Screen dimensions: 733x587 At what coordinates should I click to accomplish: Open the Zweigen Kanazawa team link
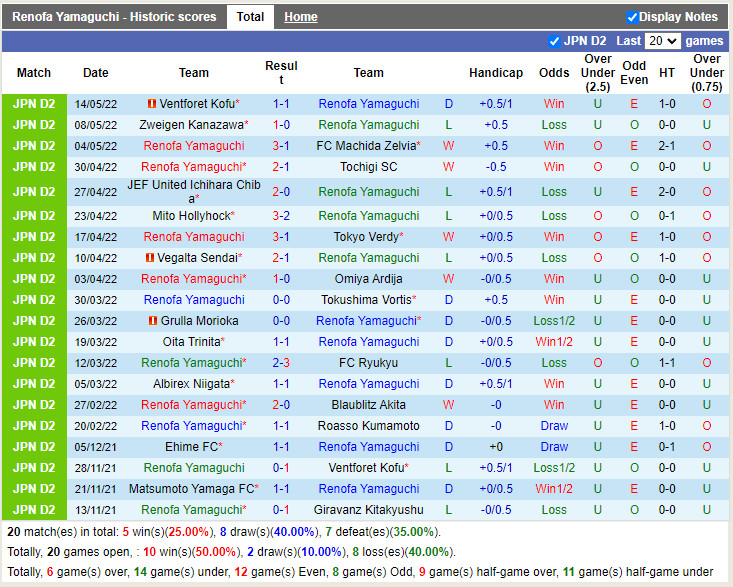tap(191, 125)
